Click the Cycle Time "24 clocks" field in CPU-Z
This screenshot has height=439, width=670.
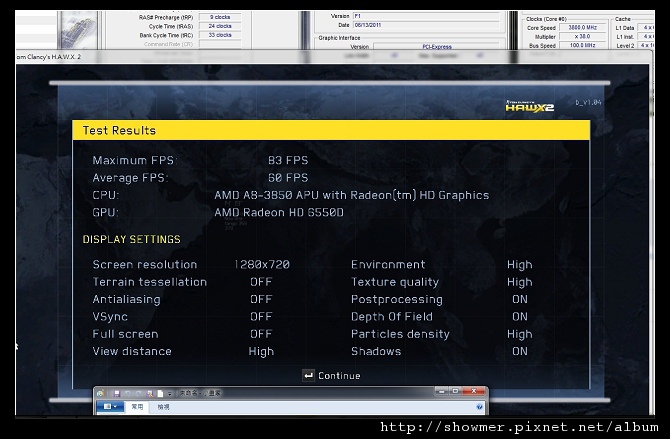pos(220,26)
